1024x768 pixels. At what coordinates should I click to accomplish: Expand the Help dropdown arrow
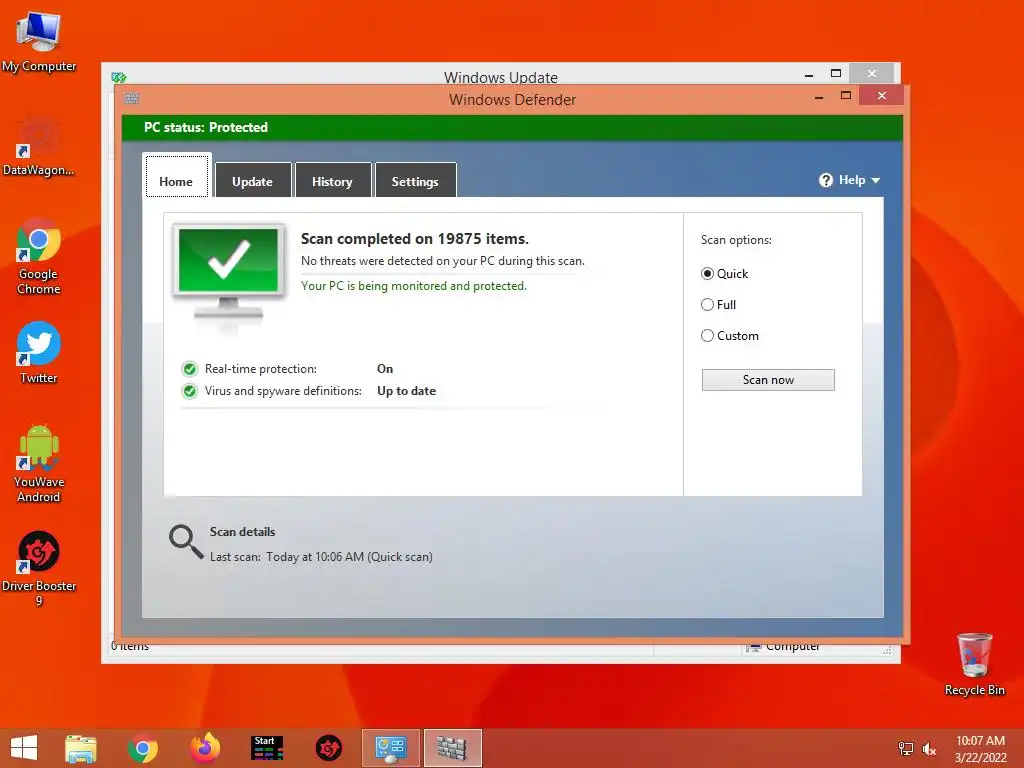pos(876,180)
